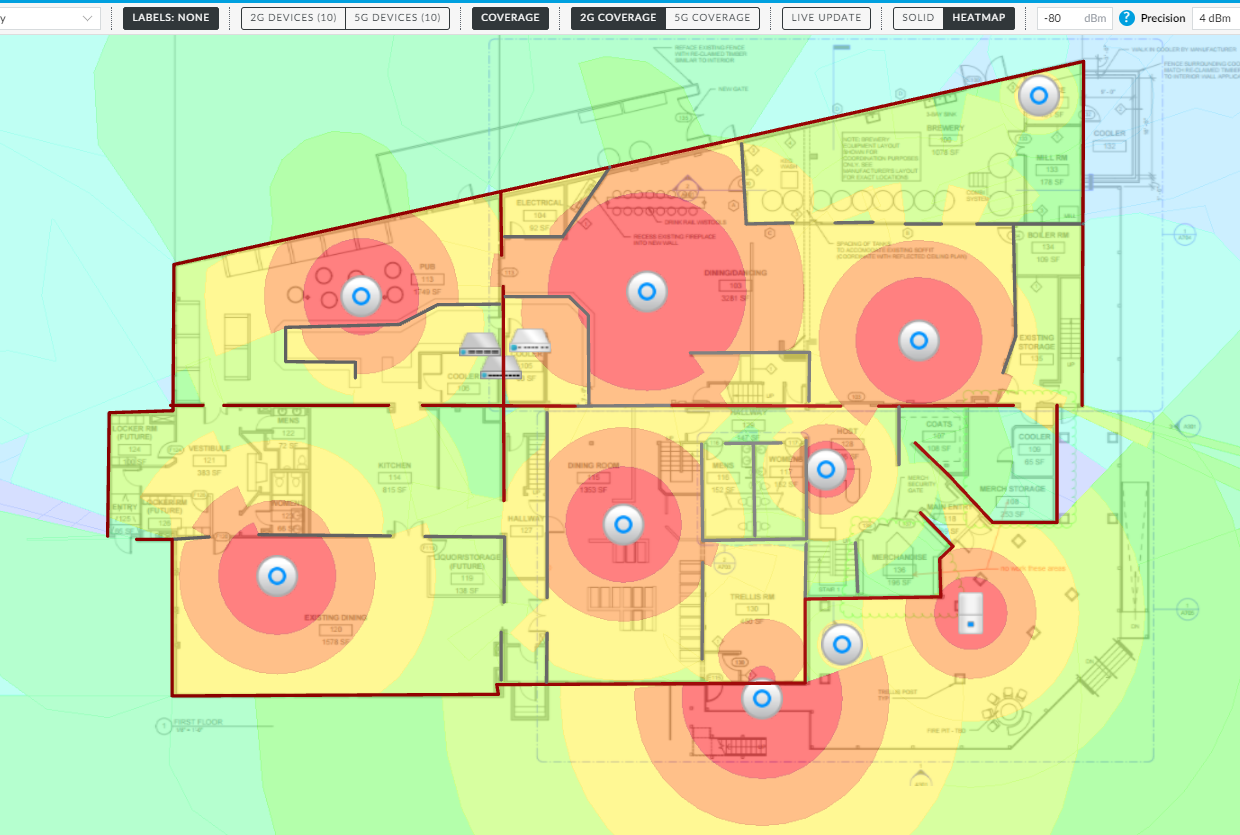Toggle Live Update mode
Viewport: 1240px width, 835px height.
(x=825, y=18)
